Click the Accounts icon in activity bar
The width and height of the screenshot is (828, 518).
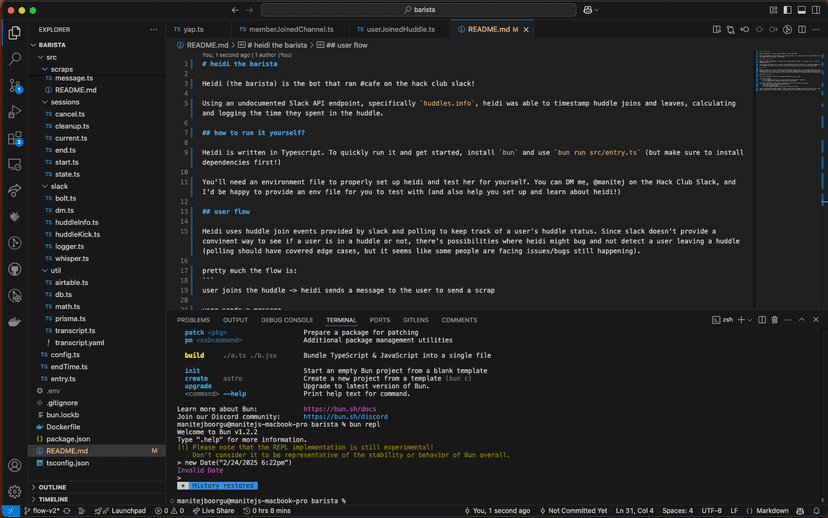pyautogui.click(x=14, y=465)
